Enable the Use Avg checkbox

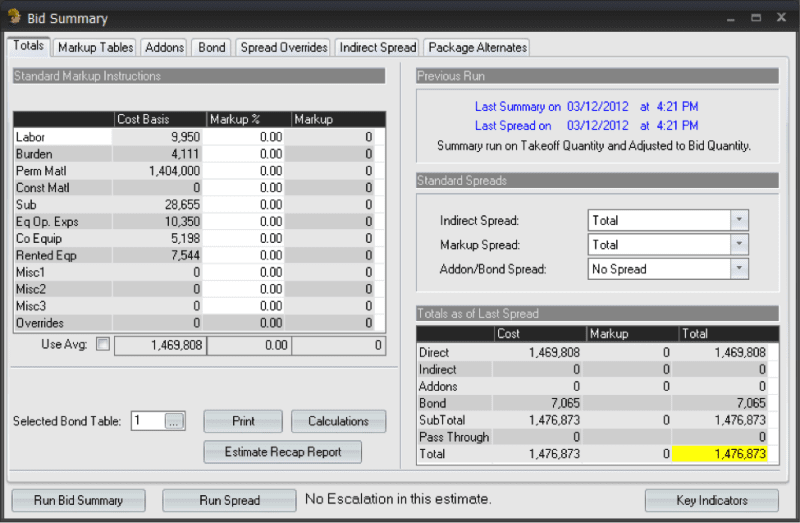[101, 345]
